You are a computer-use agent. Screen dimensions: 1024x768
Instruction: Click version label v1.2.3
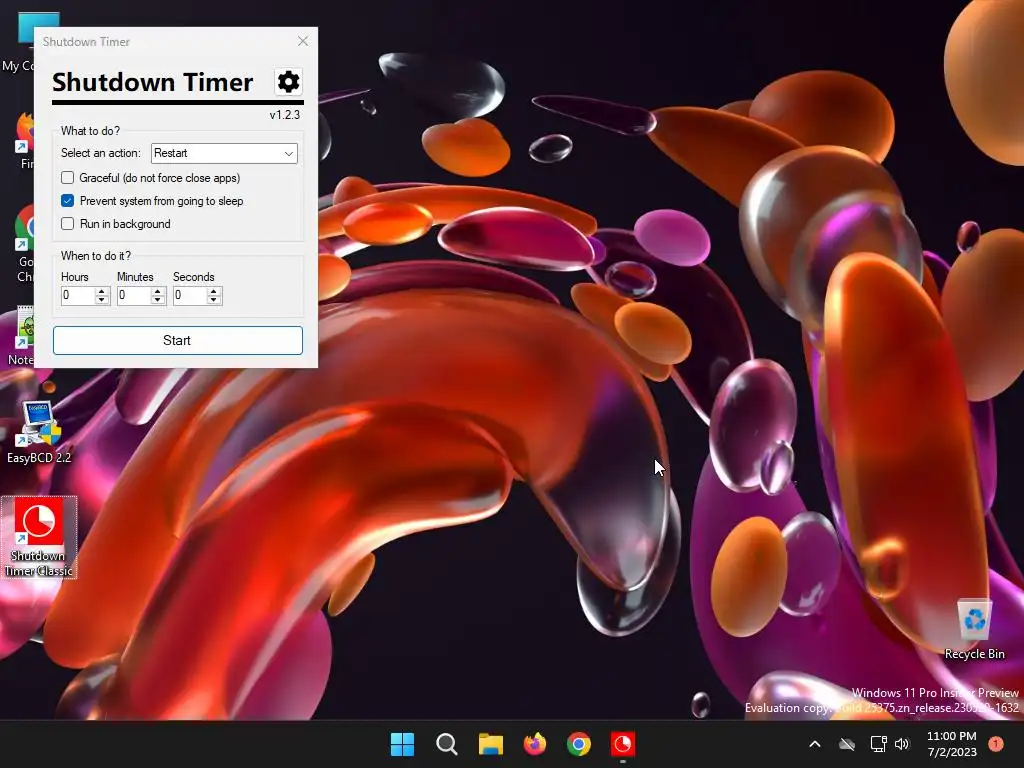285,115
